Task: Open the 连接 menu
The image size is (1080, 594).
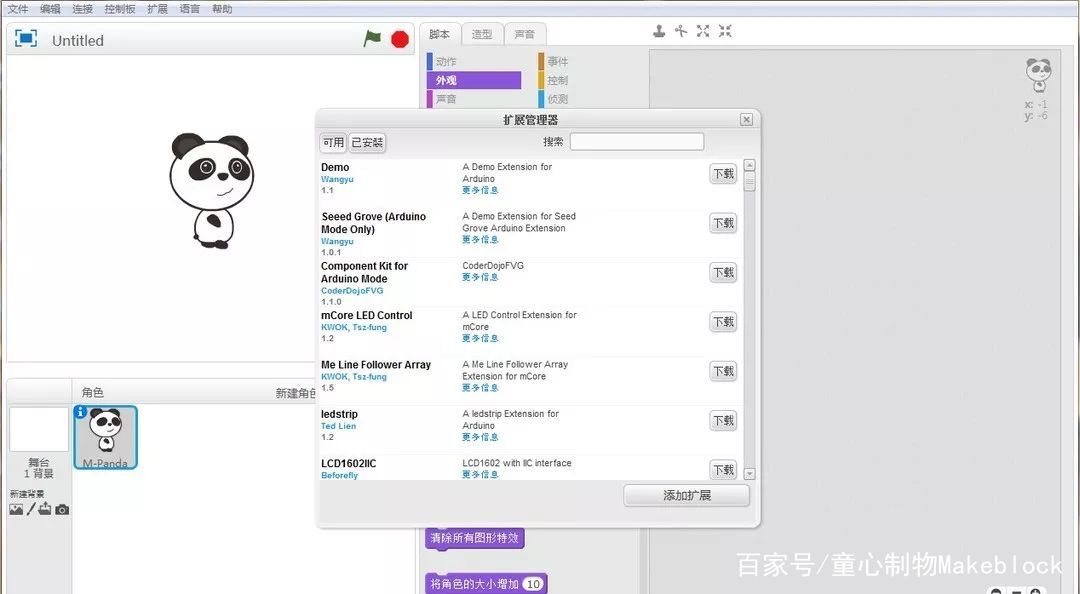Action: point(83,9)
